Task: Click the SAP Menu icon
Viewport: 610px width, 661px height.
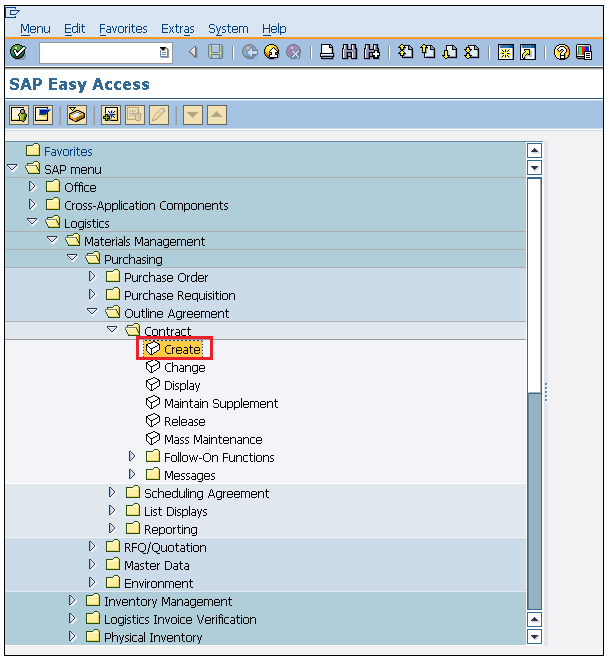Action: (x=43, y=115)
